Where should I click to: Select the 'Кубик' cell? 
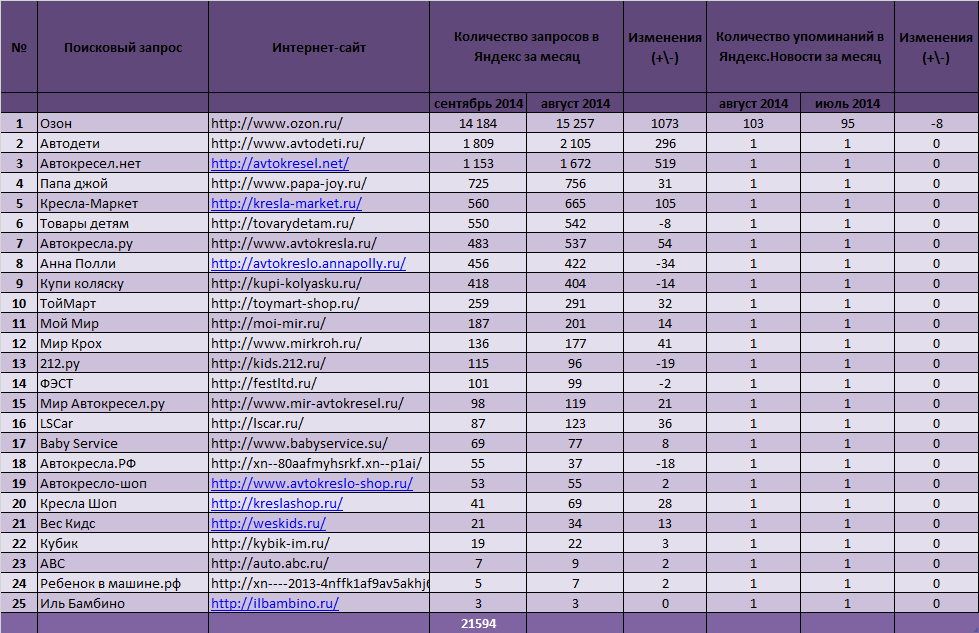coord(123,543)
